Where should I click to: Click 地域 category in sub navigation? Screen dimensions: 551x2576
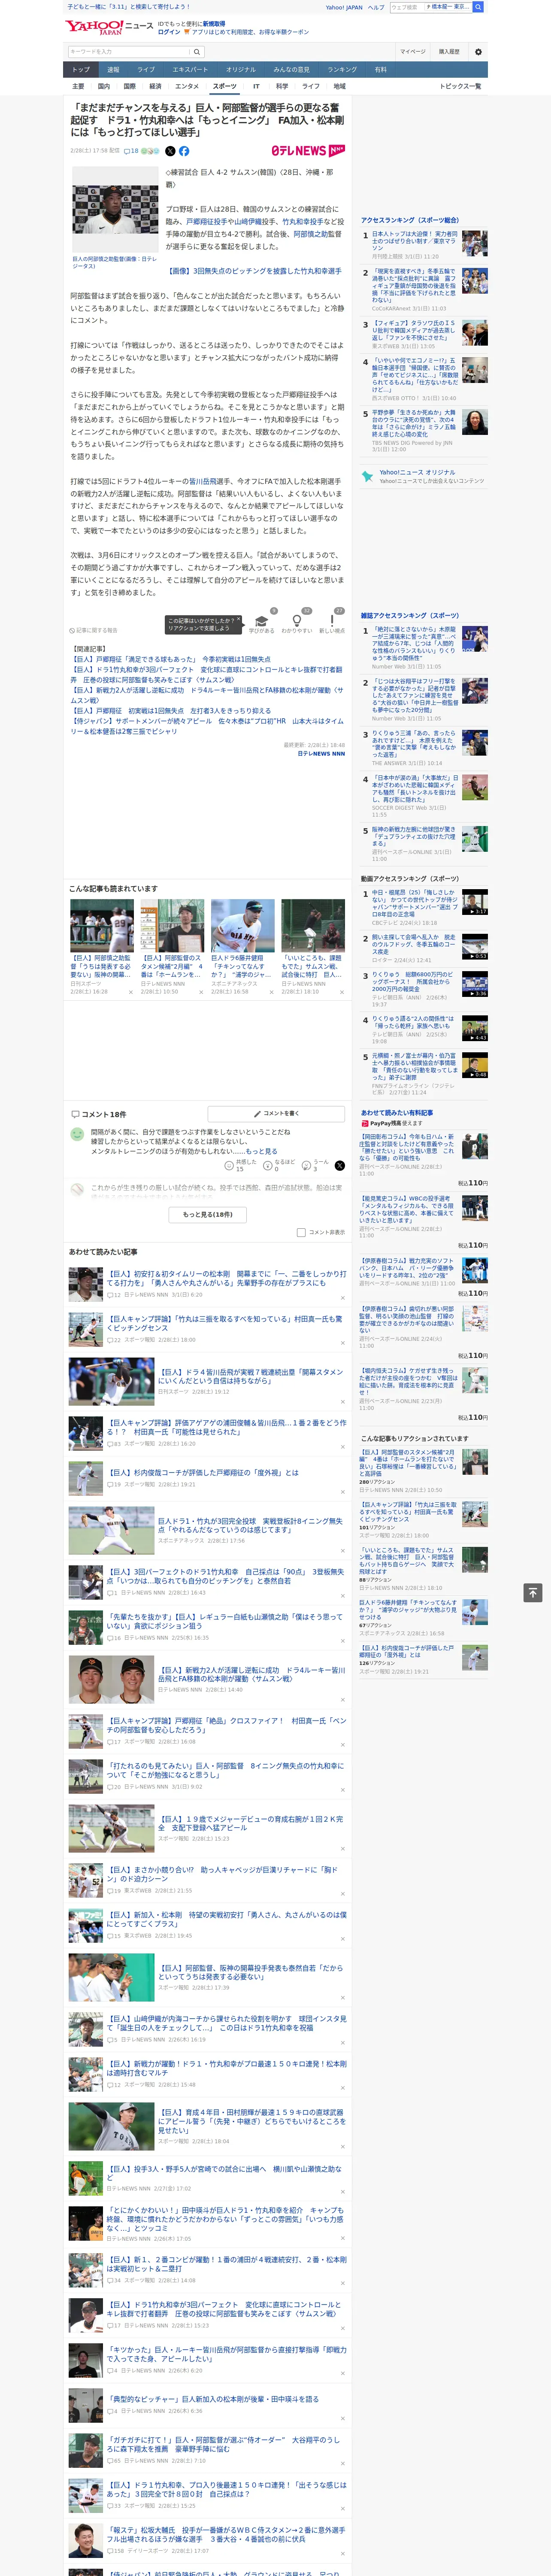339,86
